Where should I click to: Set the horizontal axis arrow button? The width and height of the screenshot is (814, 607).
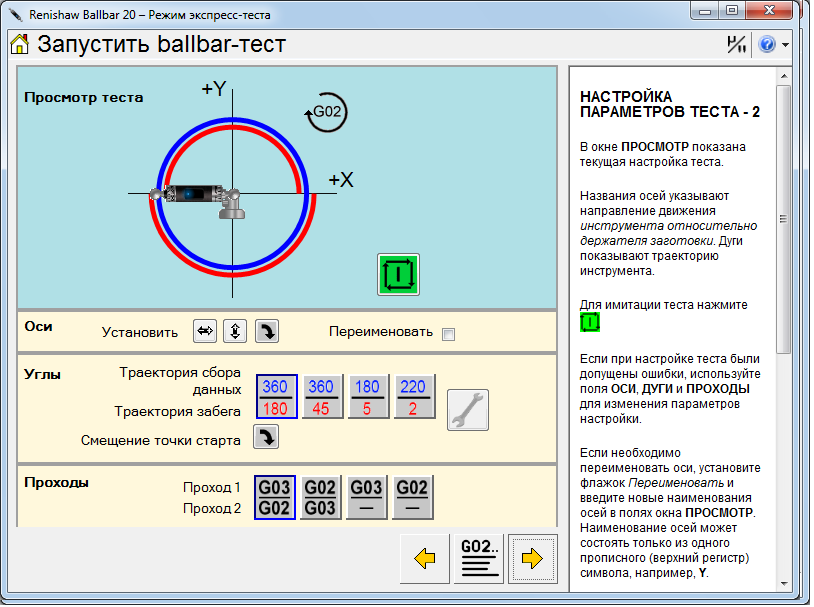[205, 331]
